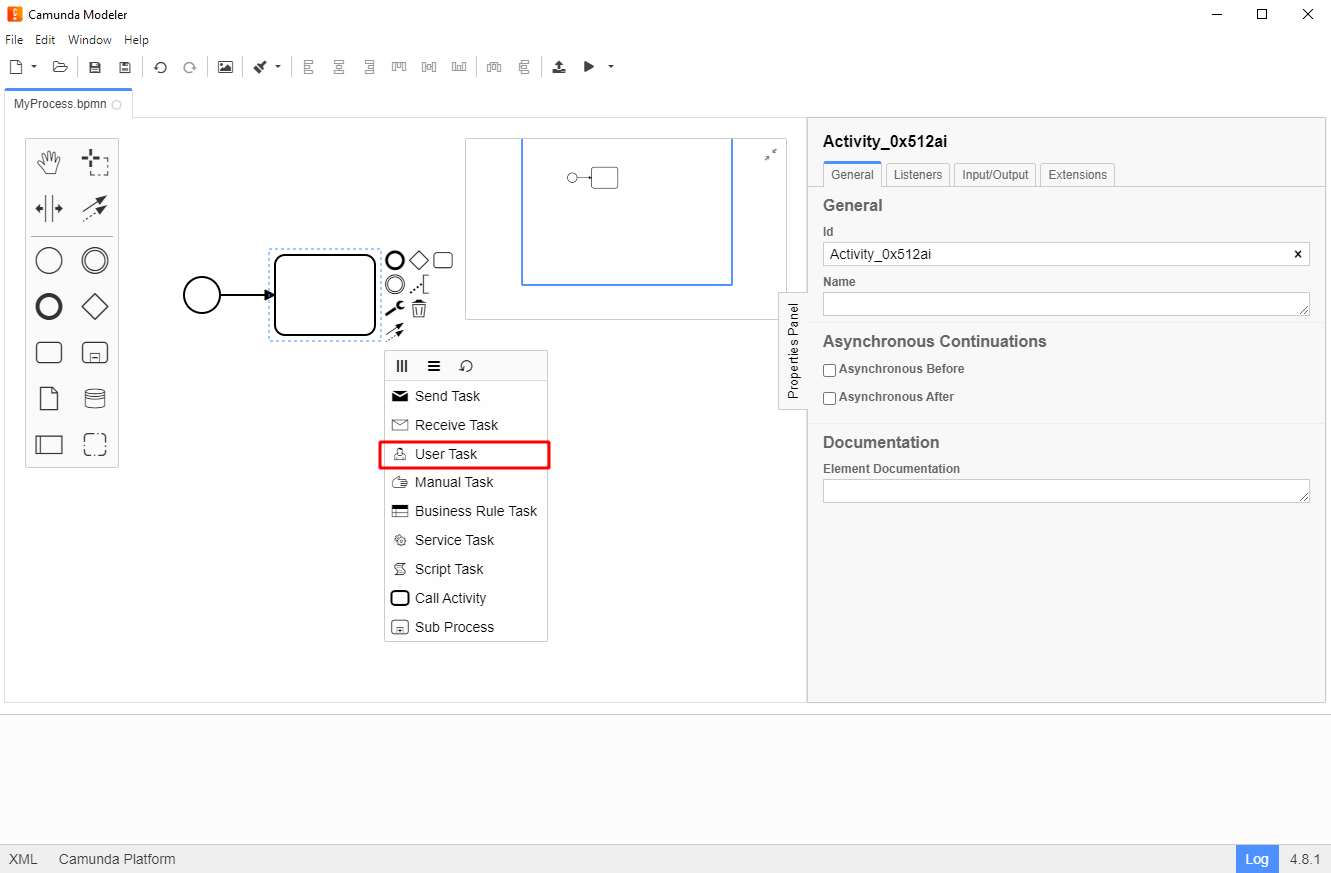1331x873 pixels.
Task: Click the deploy diagram upload icon
Action: (559, 67)
